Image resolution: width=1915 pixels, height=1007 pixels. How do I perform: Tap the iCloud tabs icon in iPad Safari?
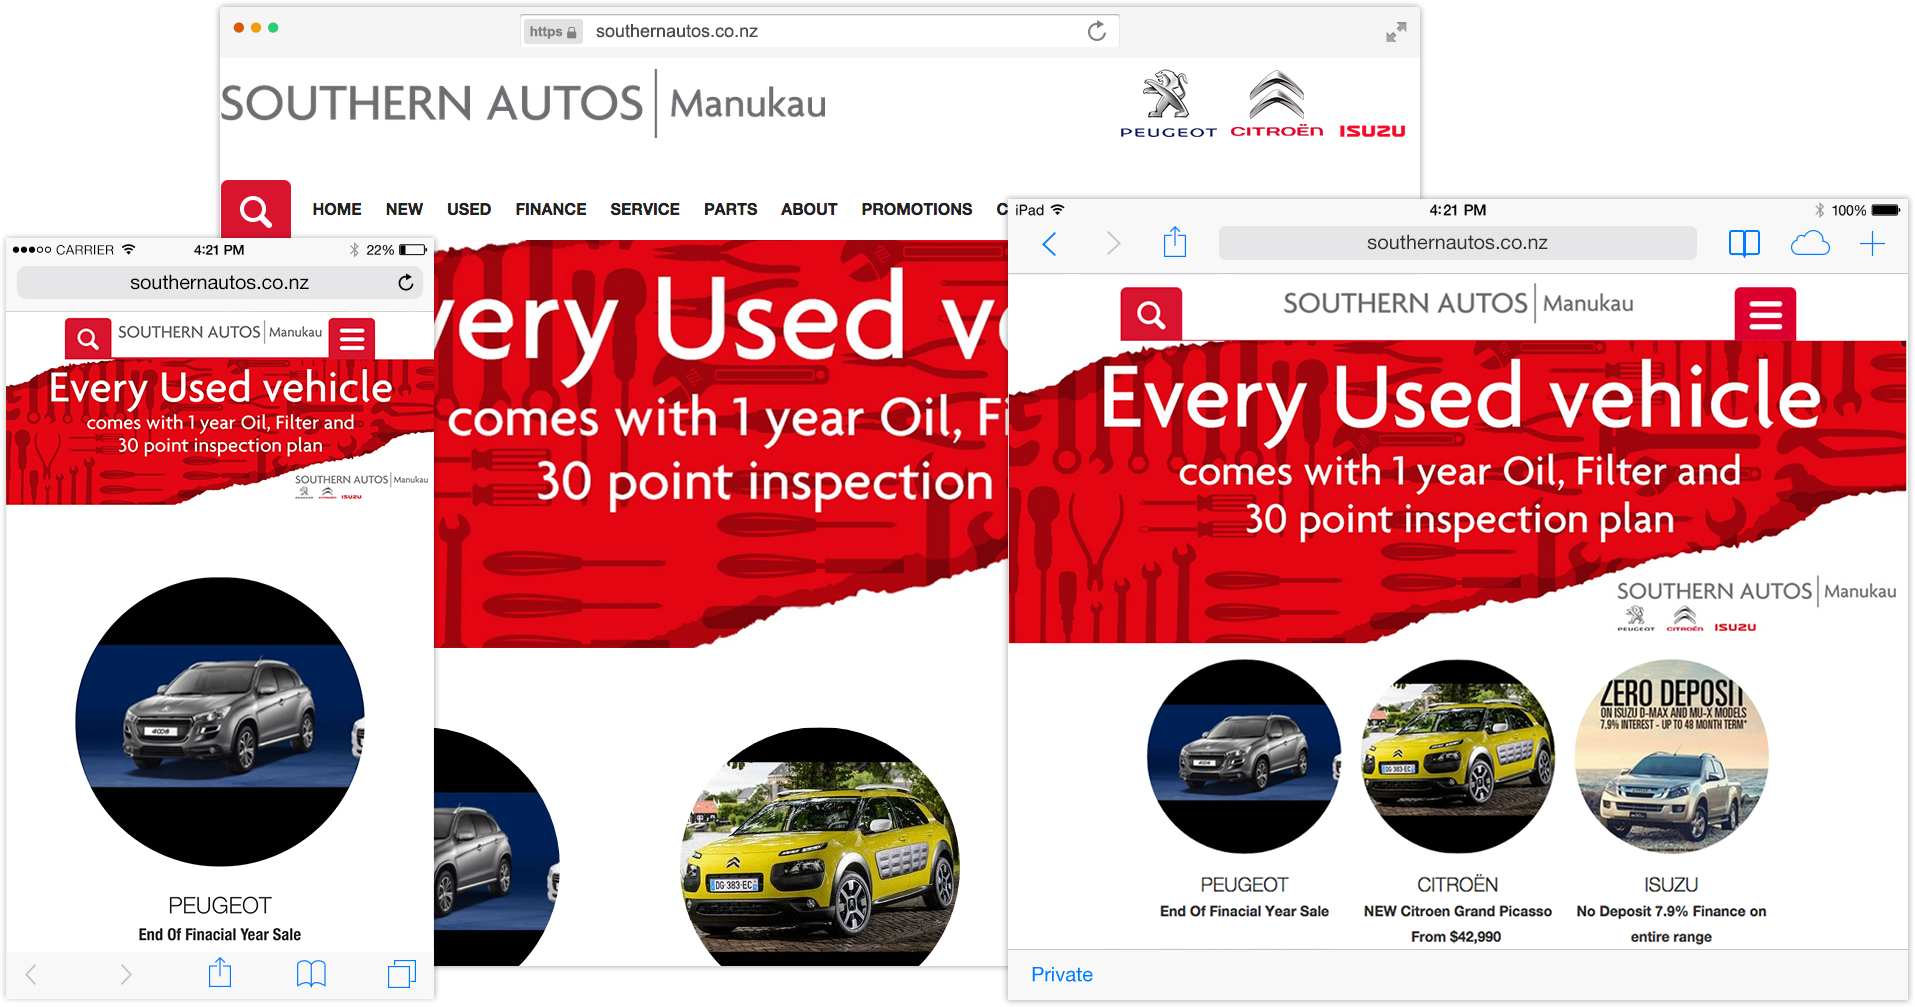point(1810,244)
